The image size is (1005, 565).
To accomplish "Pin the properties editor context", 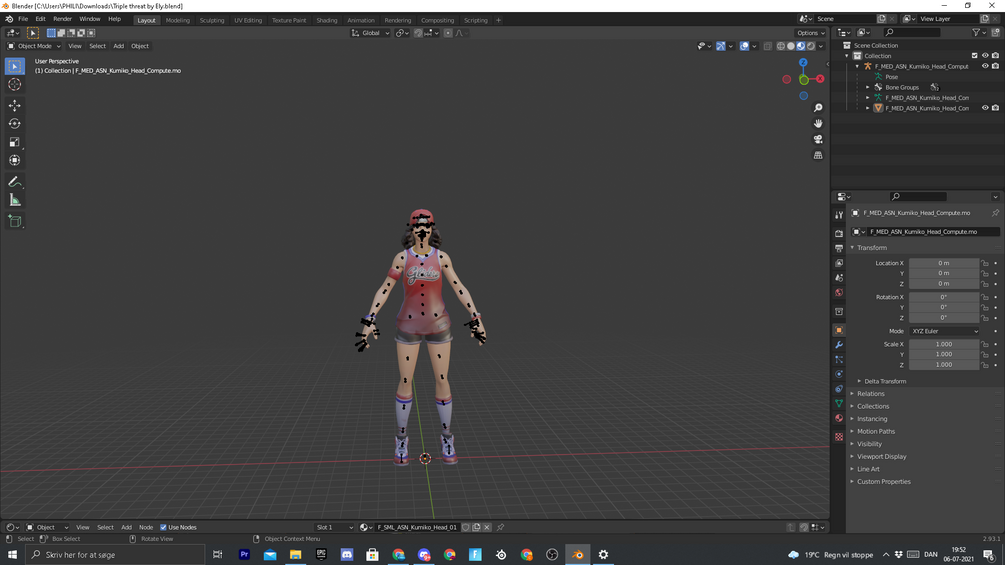I will coord(995,213).
